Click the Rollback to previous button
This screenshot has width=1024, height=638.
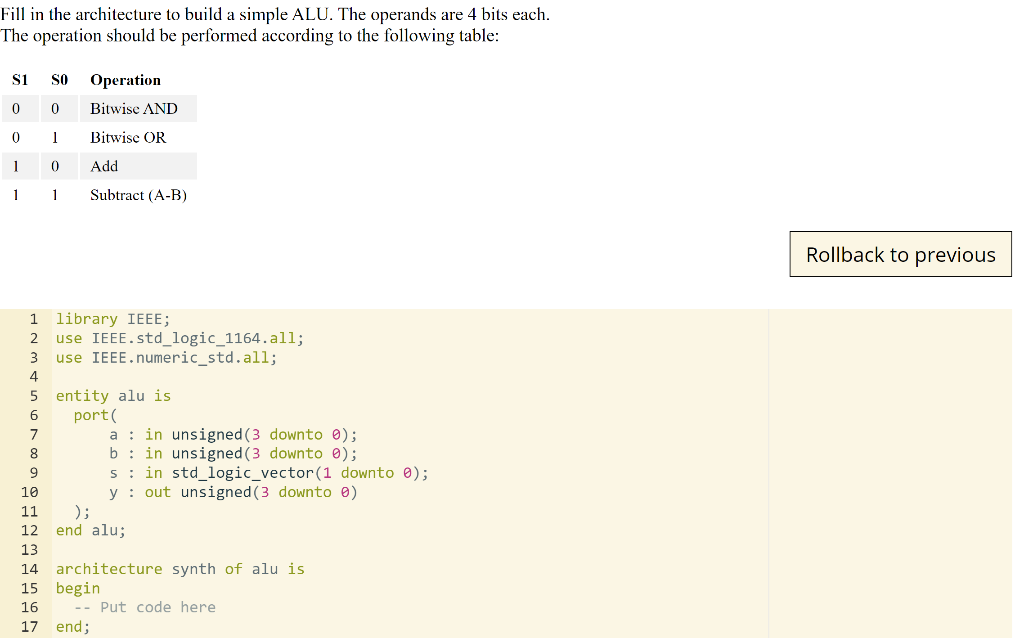pyautogui.click(x=899, y=254)
